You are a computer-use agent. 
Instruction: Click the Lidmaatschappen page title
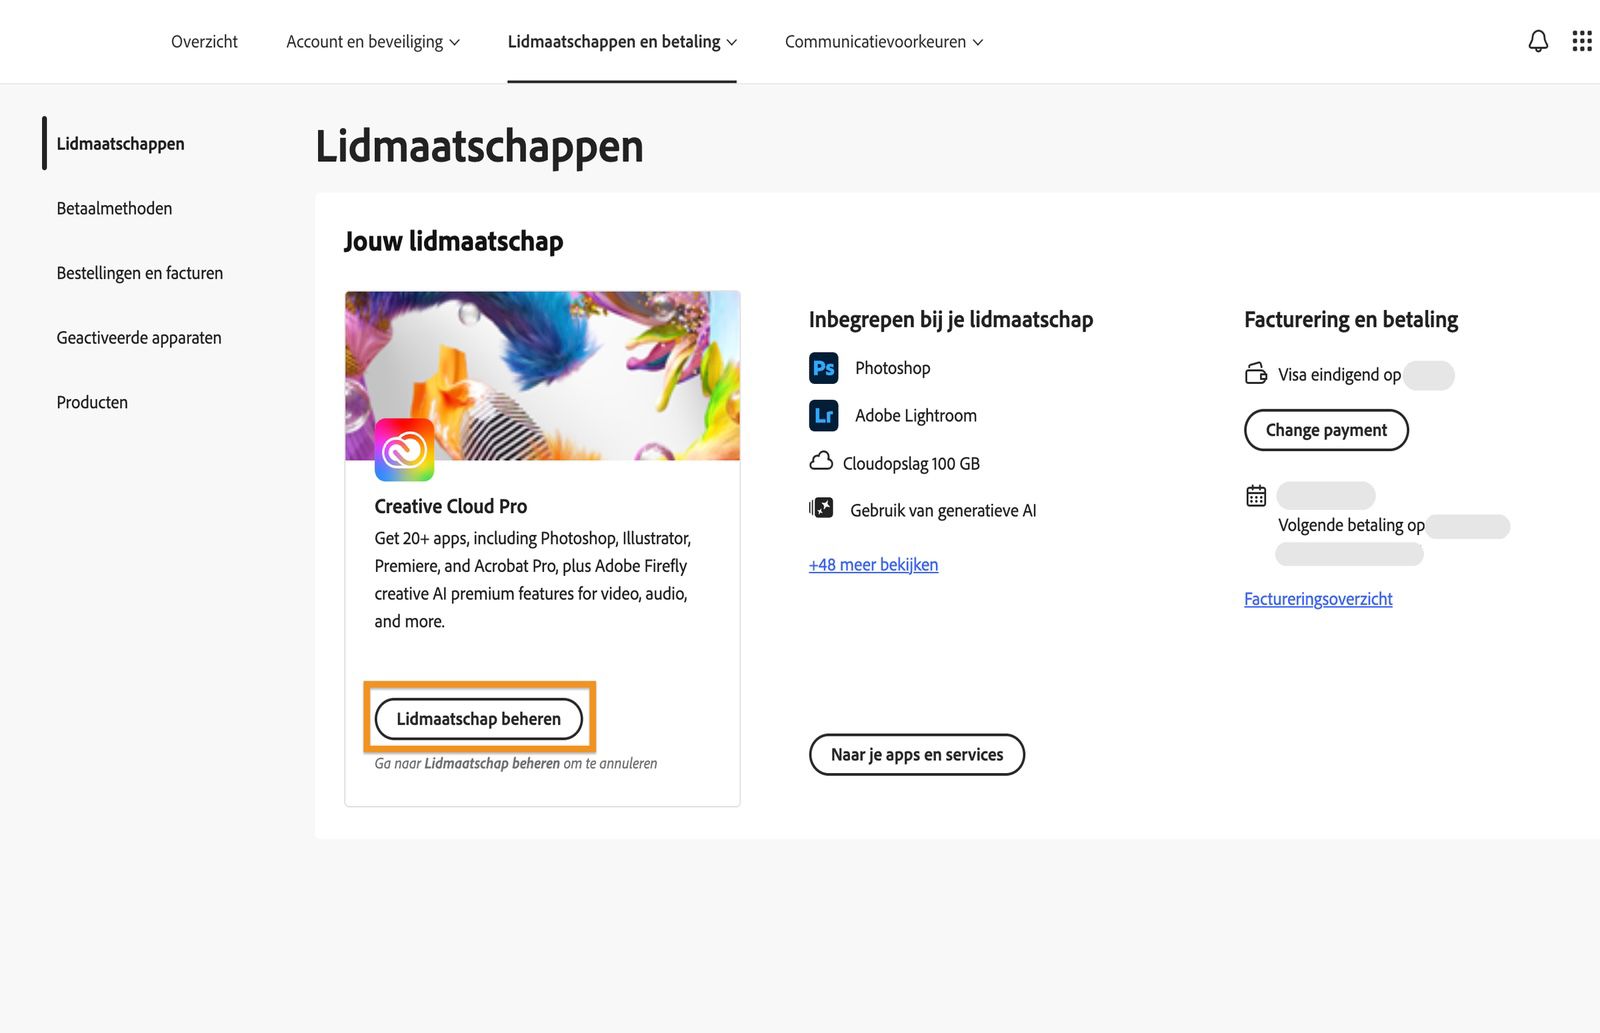coord(479,146)
